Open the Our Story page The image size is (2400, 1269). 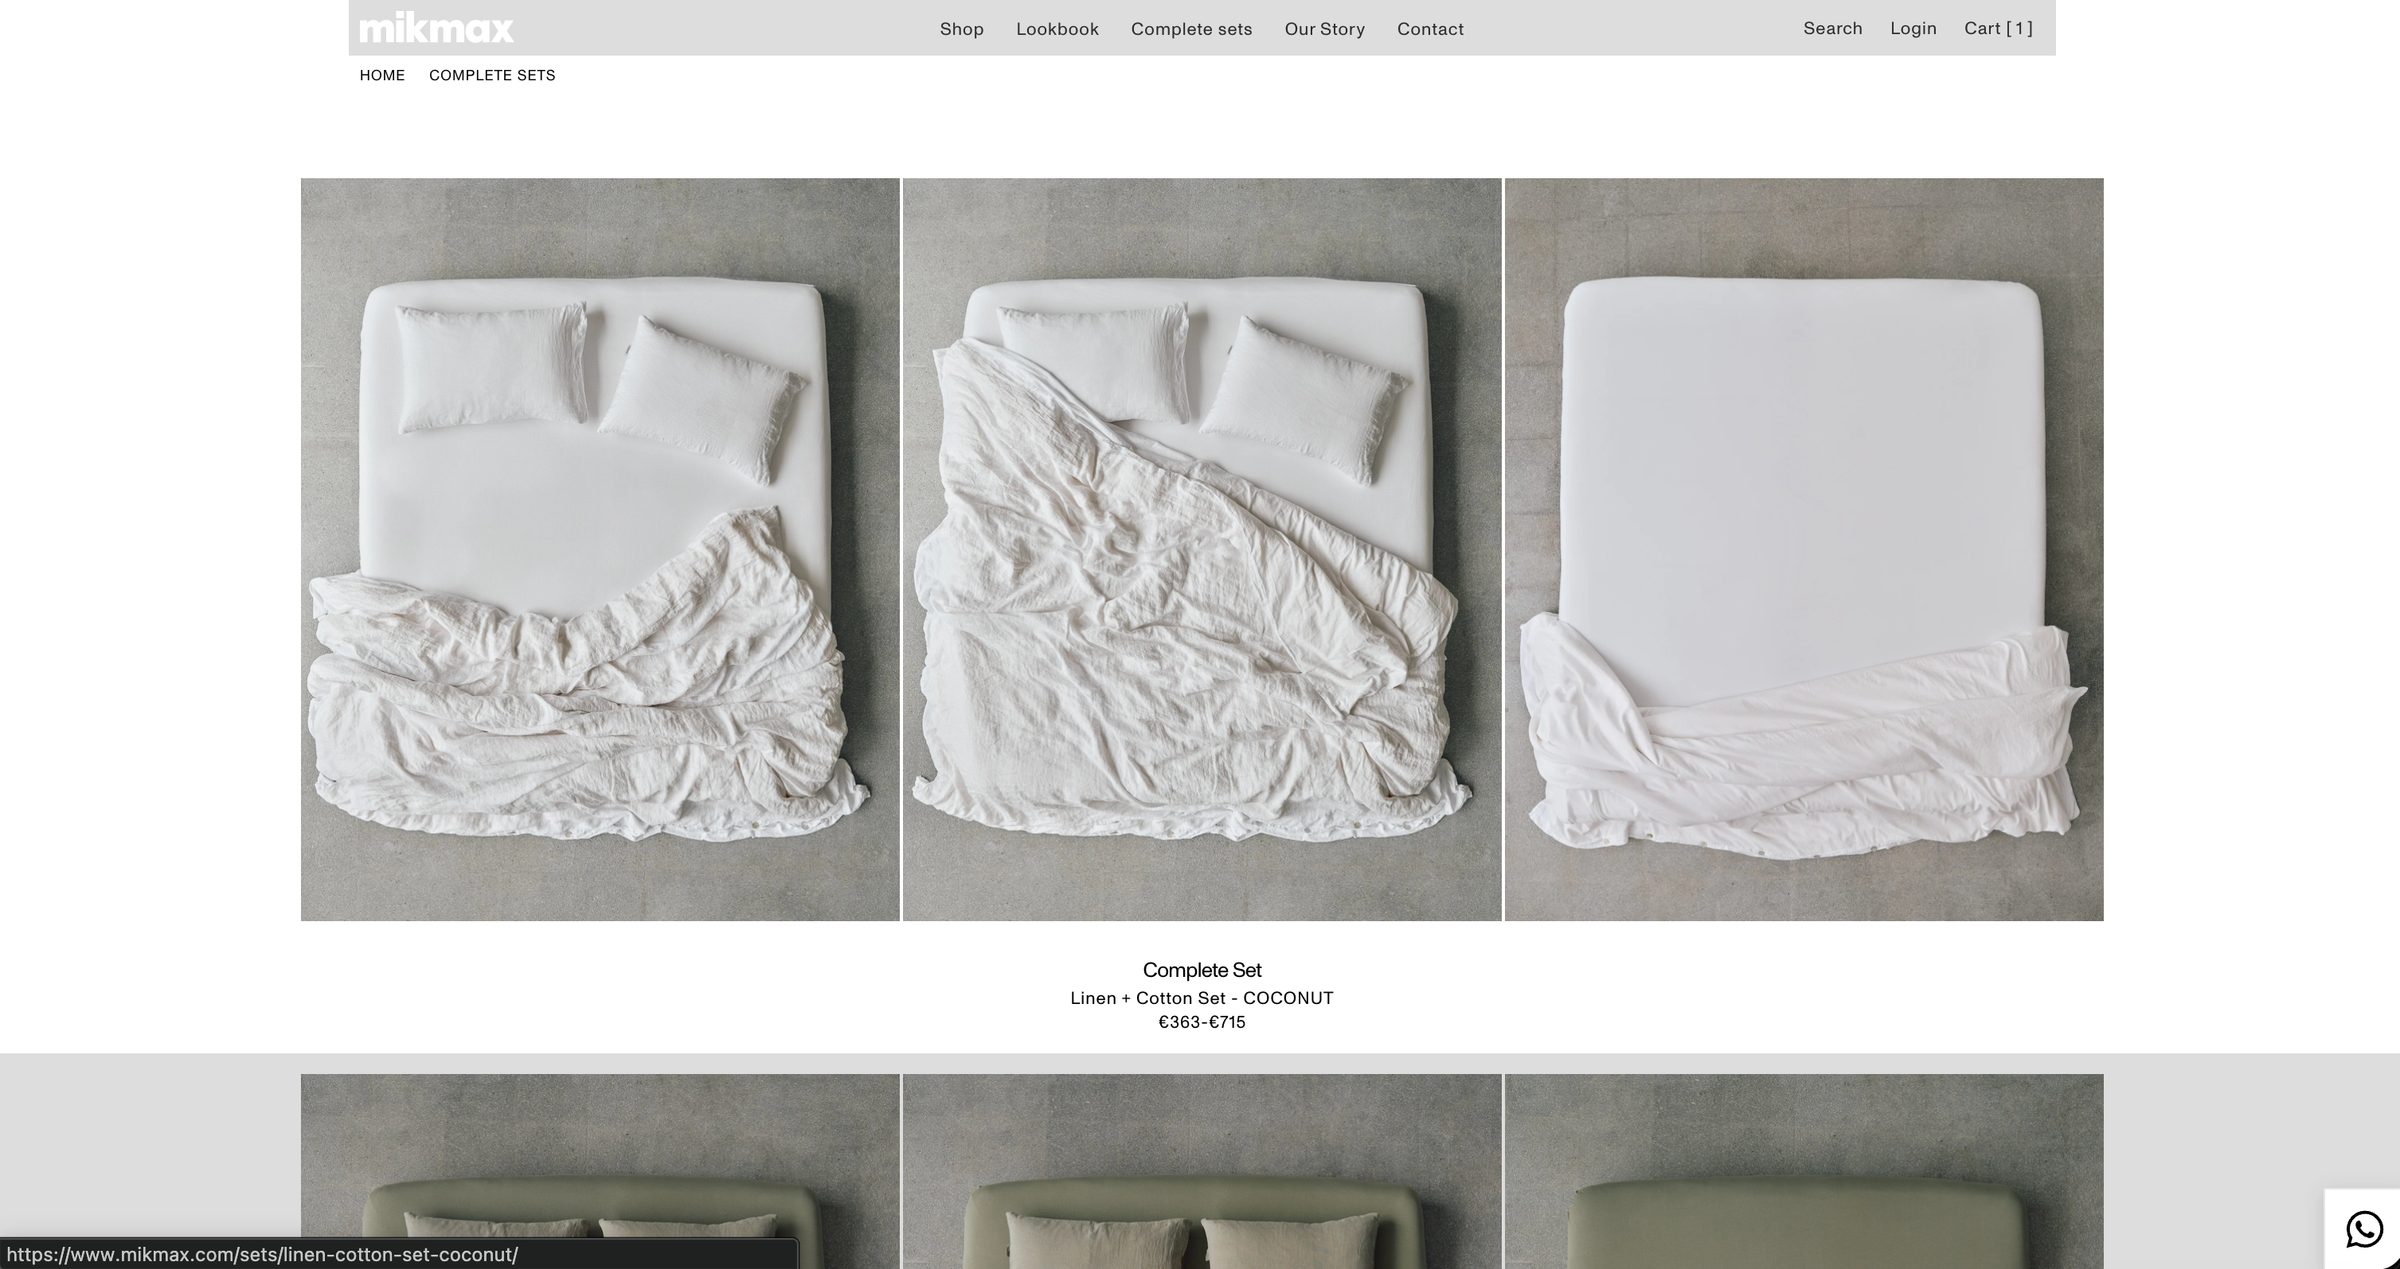[x=1324, y=29]
